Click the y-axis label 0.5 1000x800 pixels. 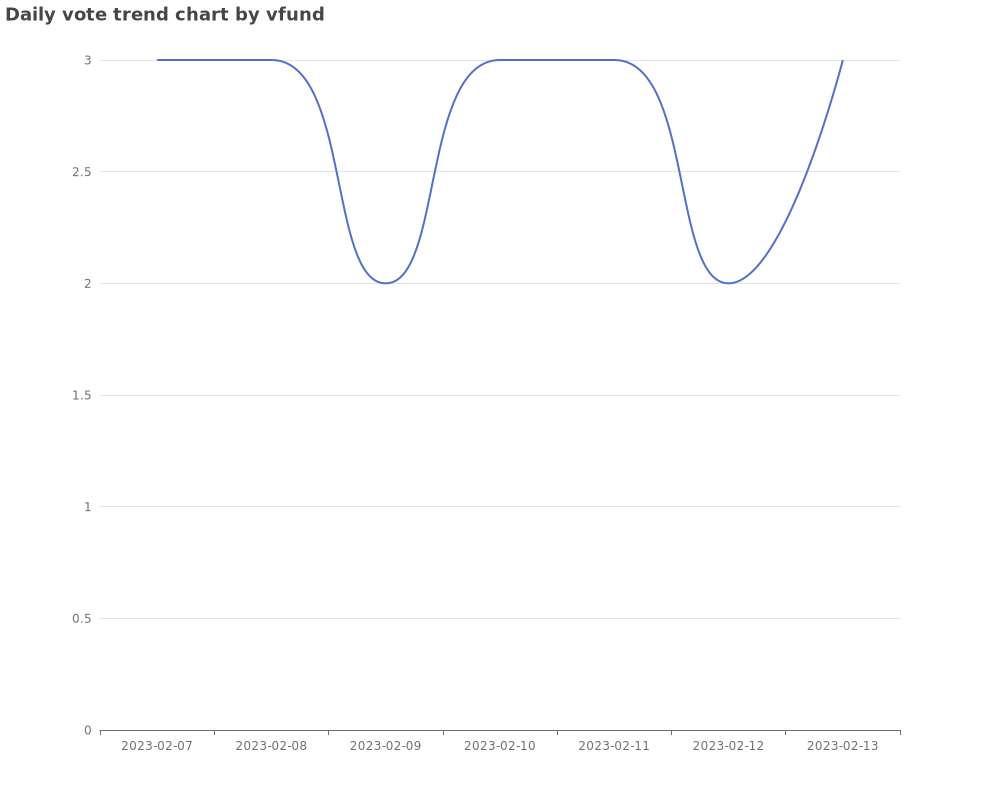[82, 619]
